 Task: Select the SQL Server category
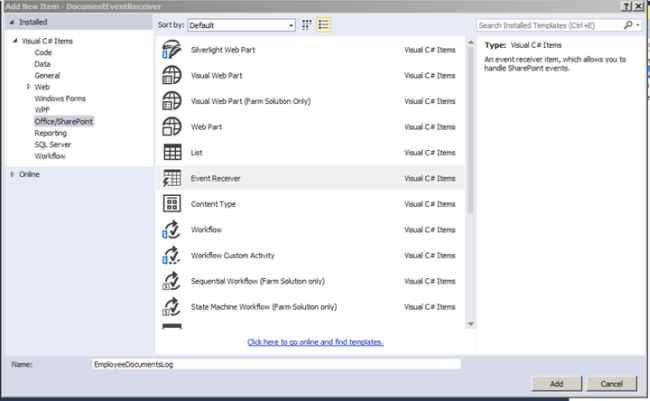53,144
